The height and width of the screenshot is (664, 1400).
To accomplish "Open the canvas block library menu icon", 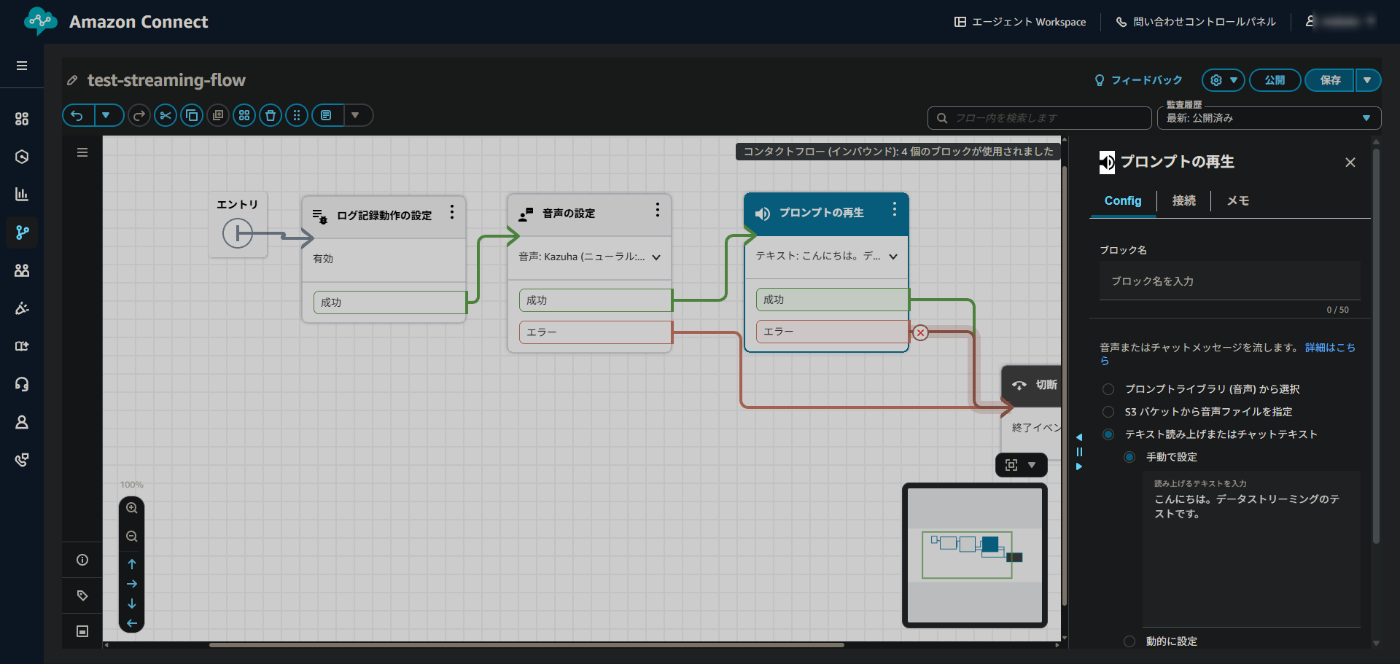I will tap(83, 153).
